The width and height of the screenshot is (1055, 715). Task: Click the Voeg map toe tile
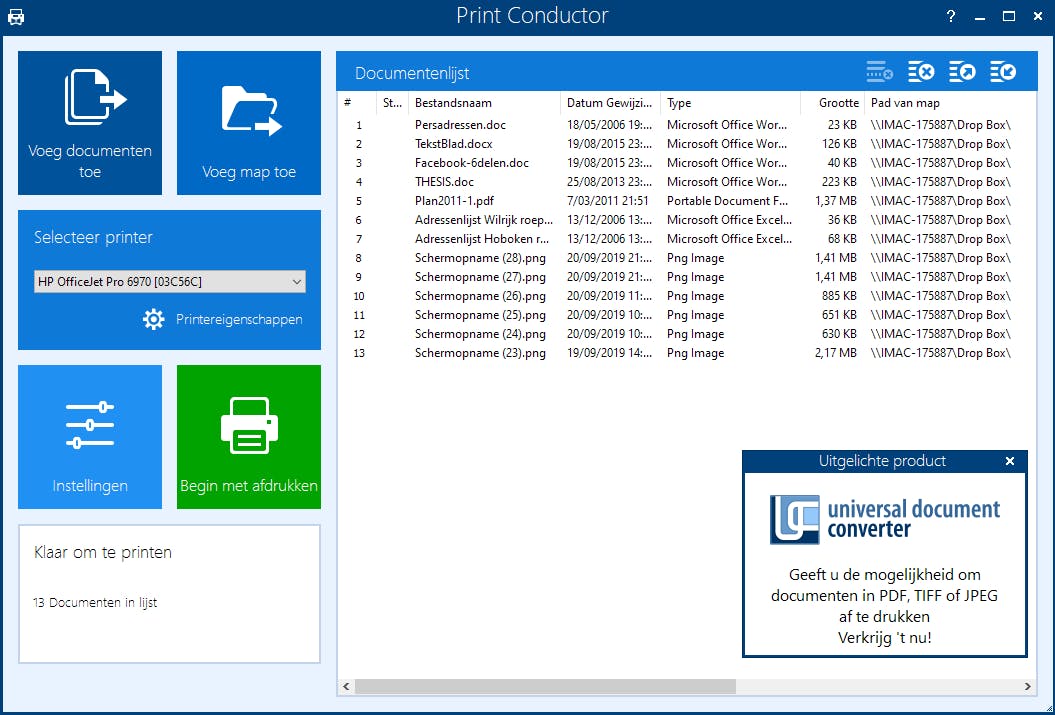pyautogui.click(x=249, y=123)
